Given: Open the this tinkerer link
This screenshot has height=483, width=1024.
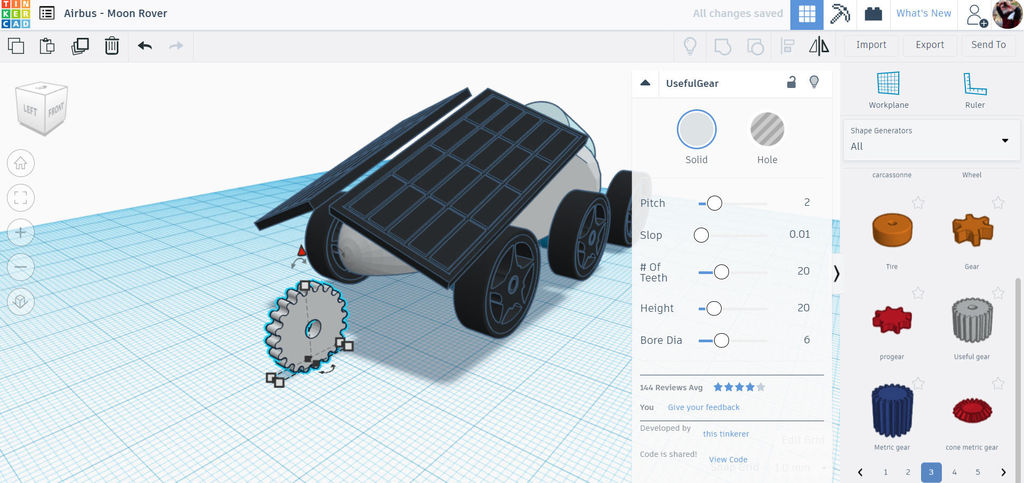Looking at the screenshot, I should (726, 434).
